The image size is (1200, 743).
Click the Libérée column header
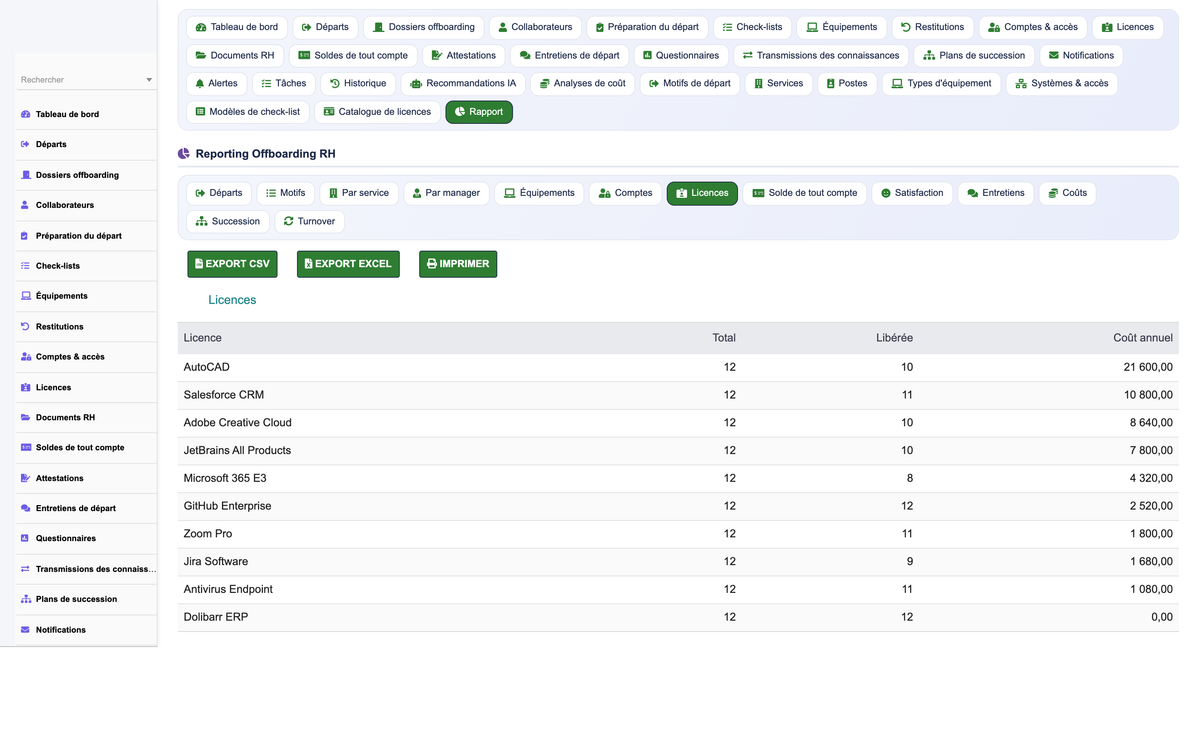click(x=894, y=338)
